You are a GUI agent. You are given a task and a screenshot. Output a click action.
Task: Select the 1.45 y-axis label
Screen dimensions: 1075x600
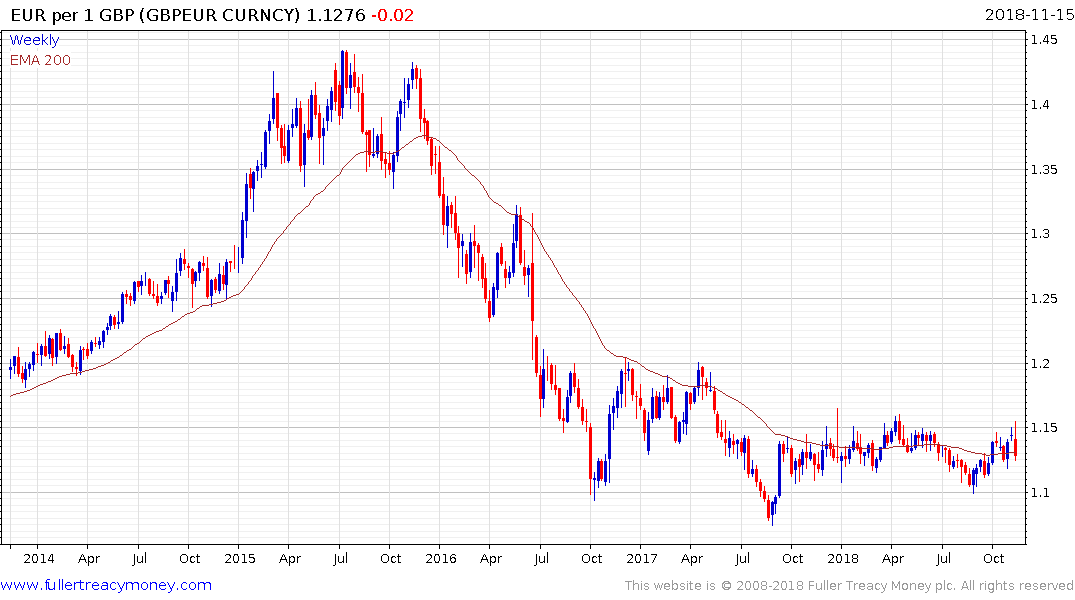coord(1044,40)
